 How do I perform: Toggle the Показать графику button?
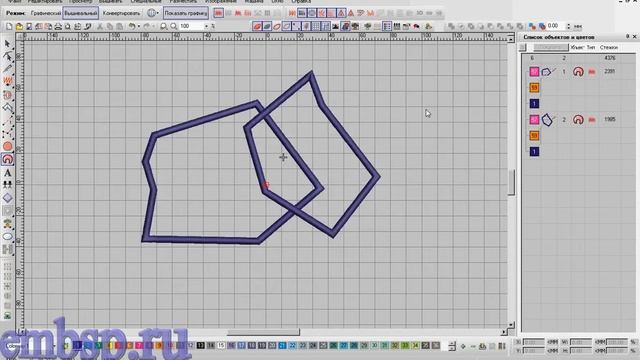click(x=186, y=13)
